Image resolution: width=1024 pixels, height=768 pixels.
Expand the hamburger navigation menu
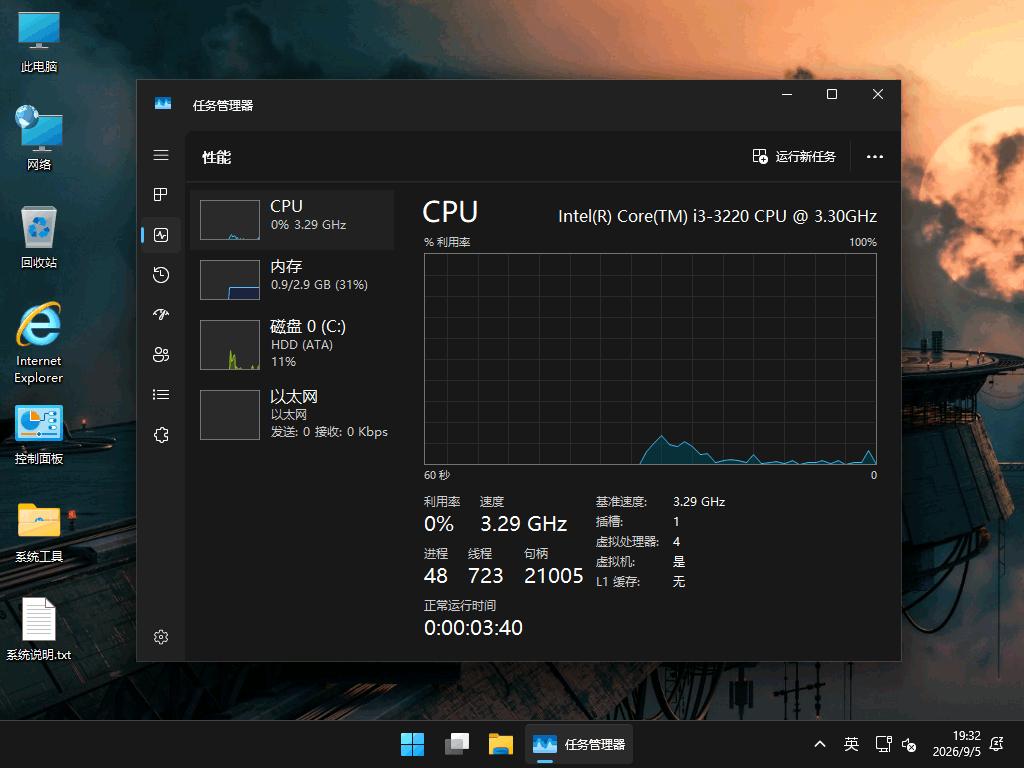pos(161,155)
